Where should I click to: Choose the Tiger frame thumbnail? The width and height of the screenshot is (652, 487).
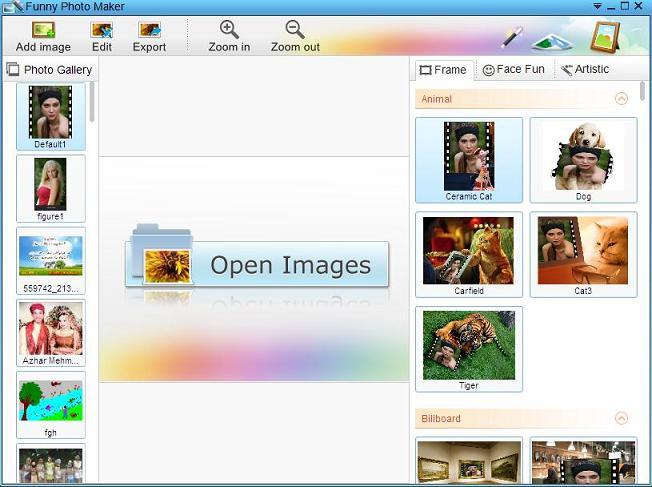(469, 349)
